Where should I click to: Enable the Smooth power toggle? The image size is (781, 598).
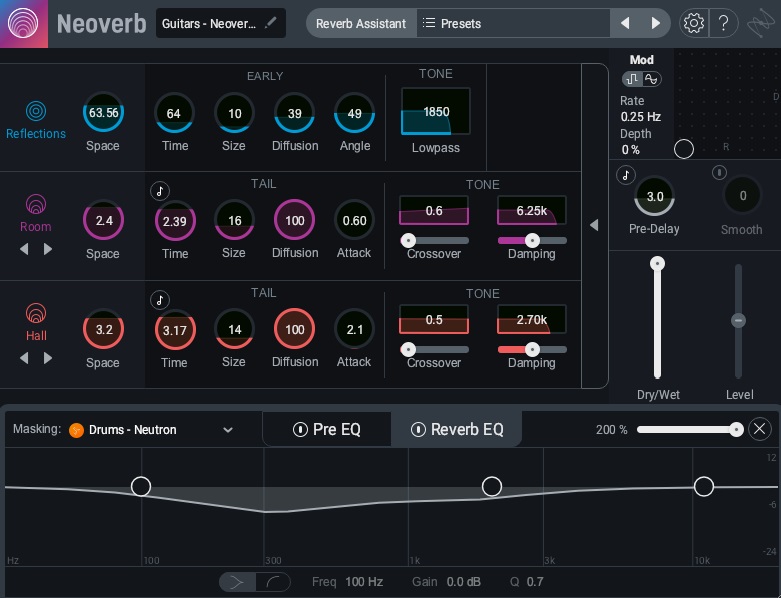(x=719, y=173)
